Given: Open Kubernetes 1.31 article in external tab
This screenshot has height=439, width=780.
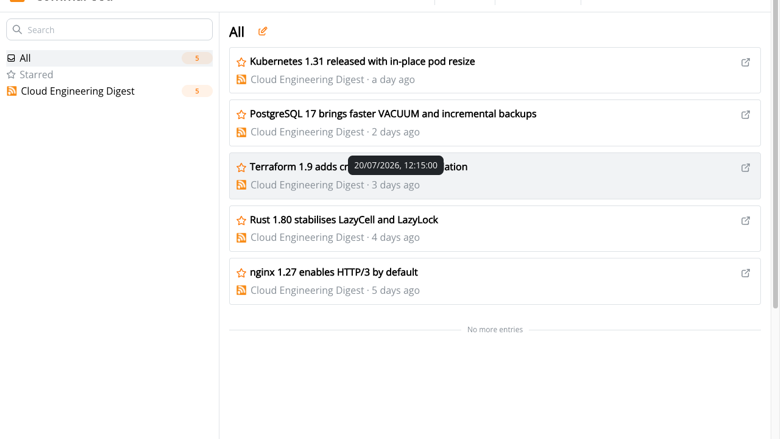Looking at the screenshot, I should [x=745, y=62].
